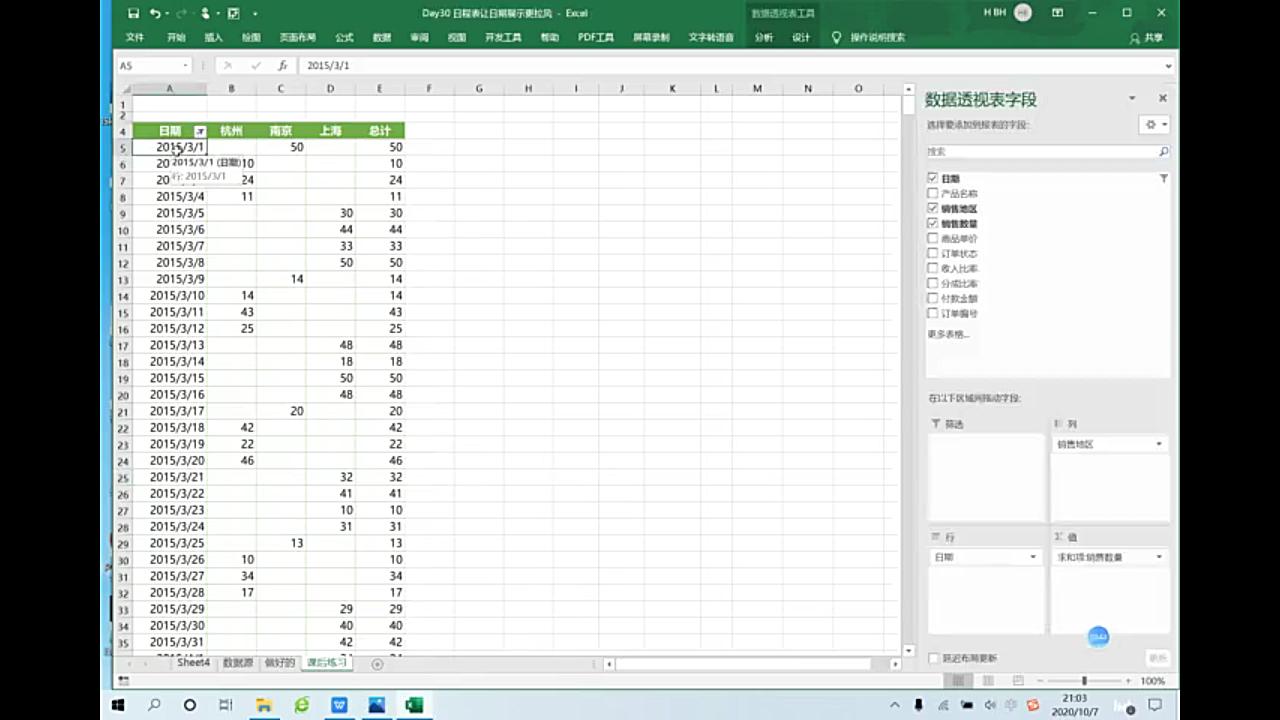Viewport: 1280px width, 720px height.
Task: Open Windows taskbar search
Action: tap(154, 705)
